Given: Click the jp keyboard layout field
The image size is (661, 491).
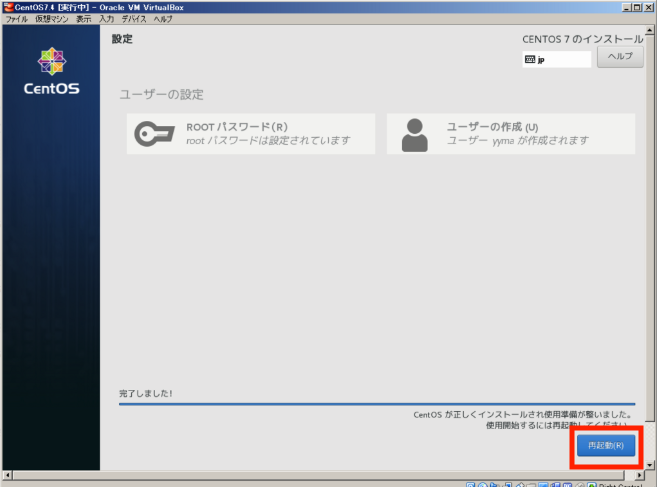Looking at the screenshot, I should pos(559,59).
